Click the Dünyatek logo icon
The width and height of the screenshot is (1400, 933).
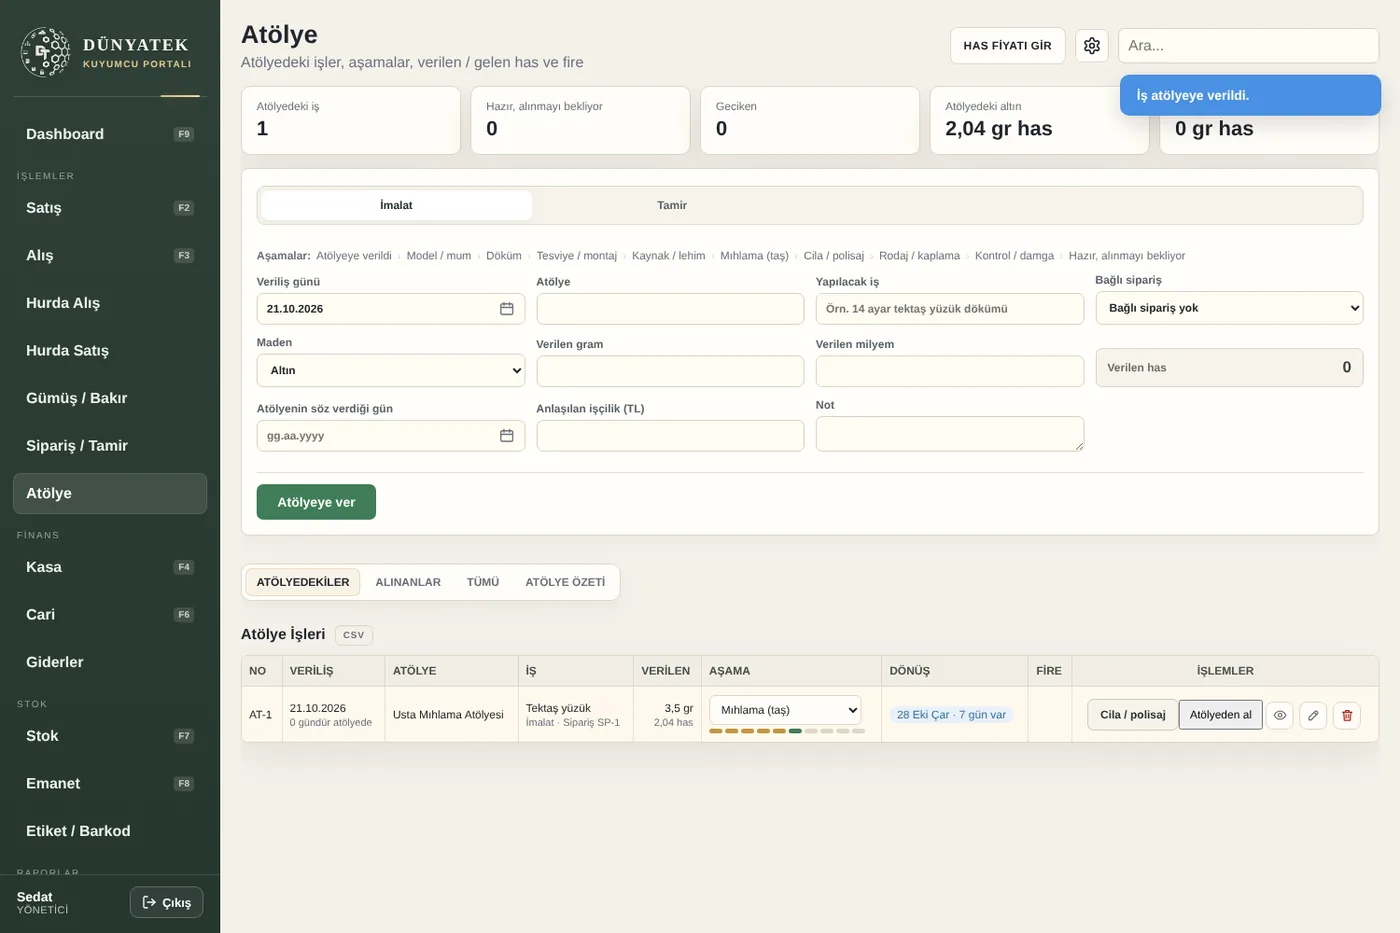tap(46, 52)
